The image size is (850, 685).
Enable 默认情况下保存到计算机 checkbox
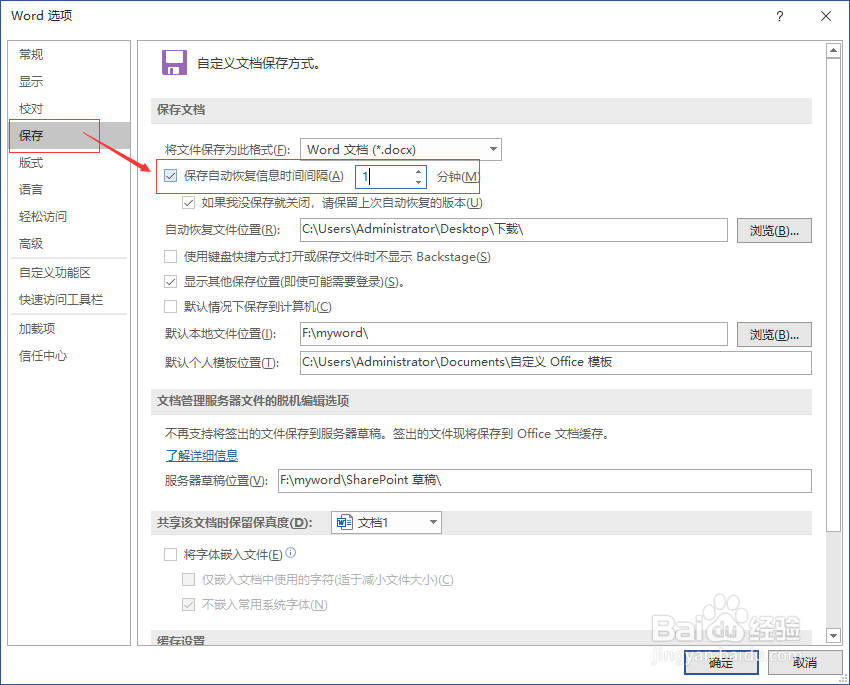(x=171, y=307)
